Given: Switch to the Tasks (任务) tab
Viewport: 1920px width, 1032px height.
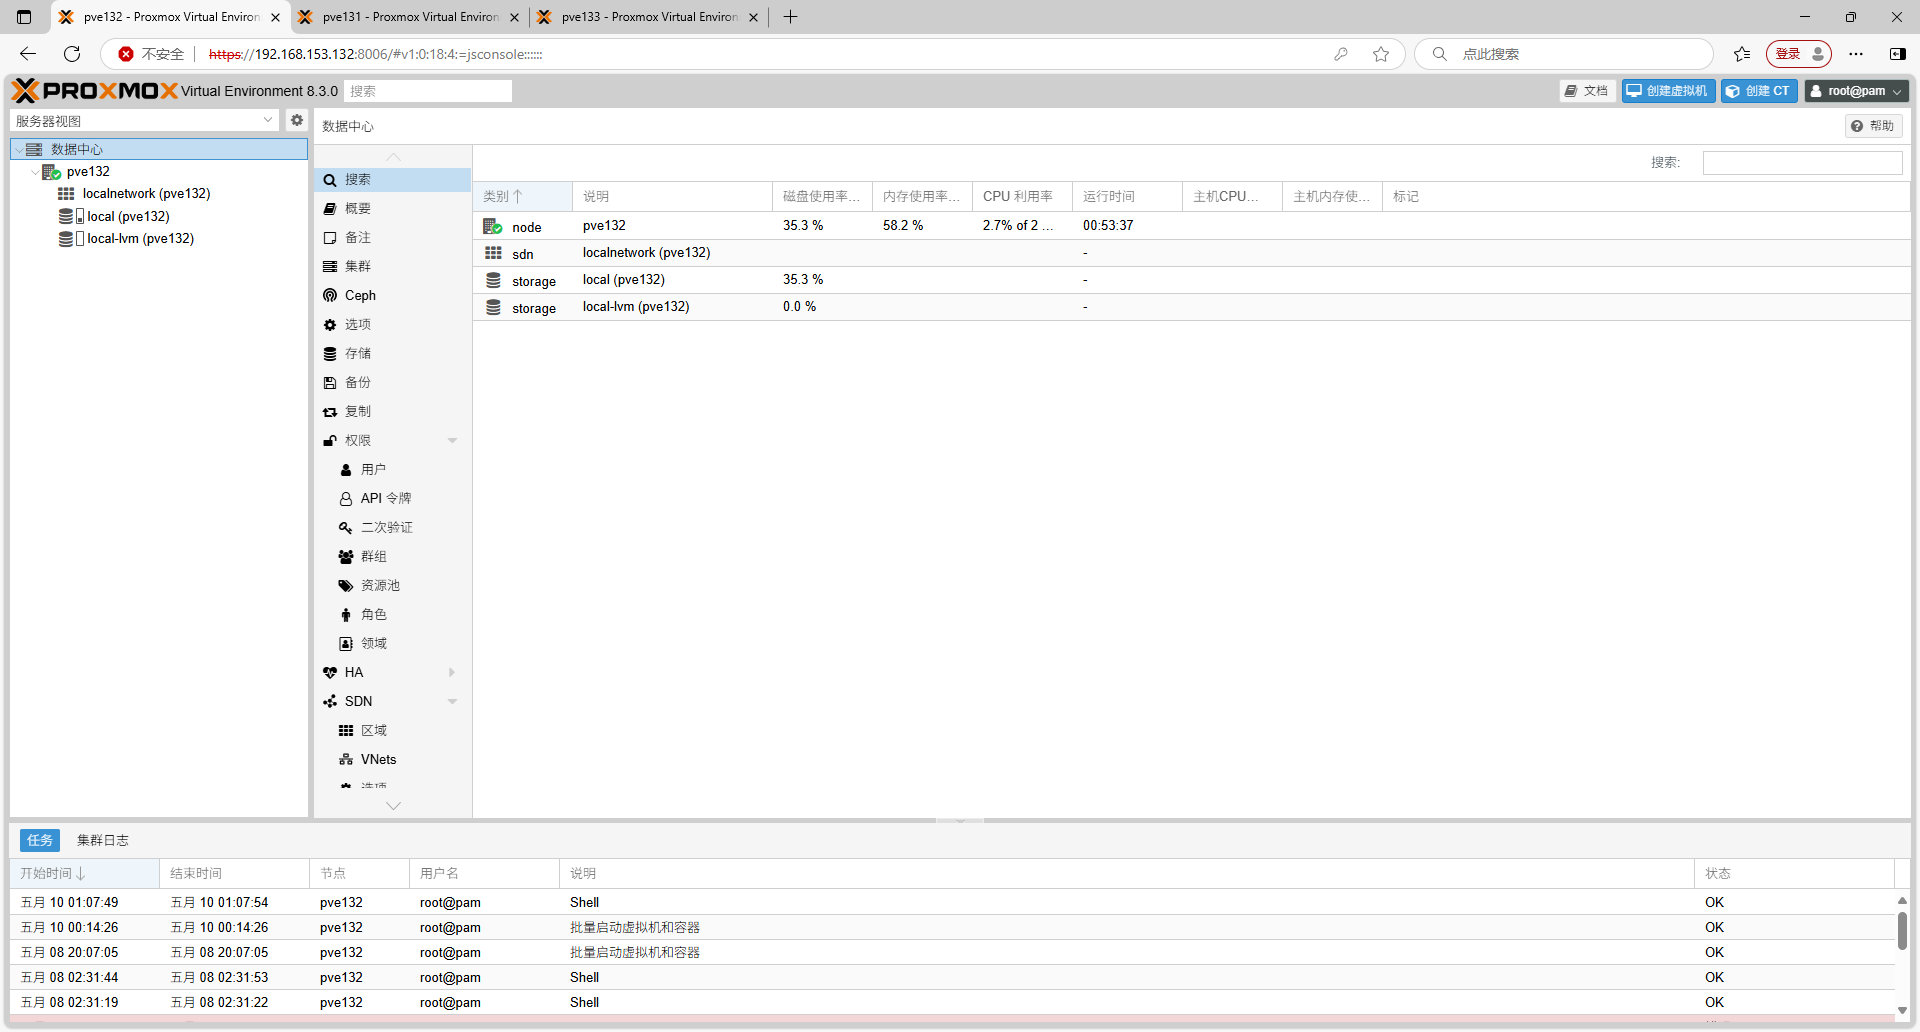Looking at the screenshot, I should point(40,841).
